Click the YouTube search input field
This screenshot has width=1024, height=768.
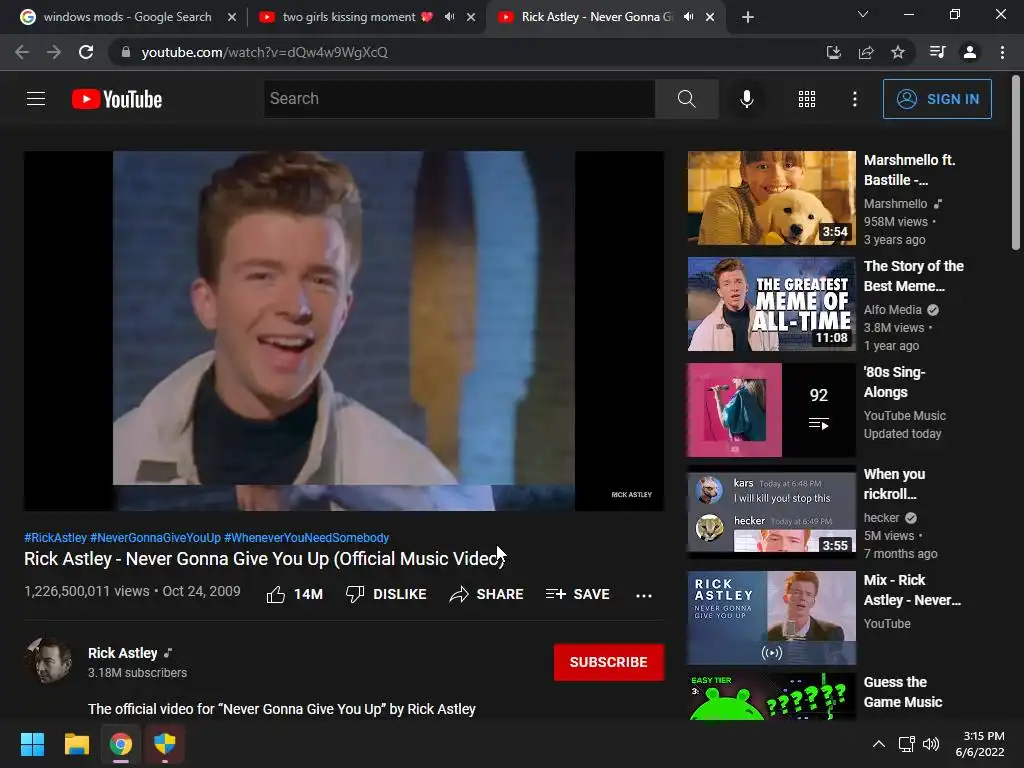(459, 99)
